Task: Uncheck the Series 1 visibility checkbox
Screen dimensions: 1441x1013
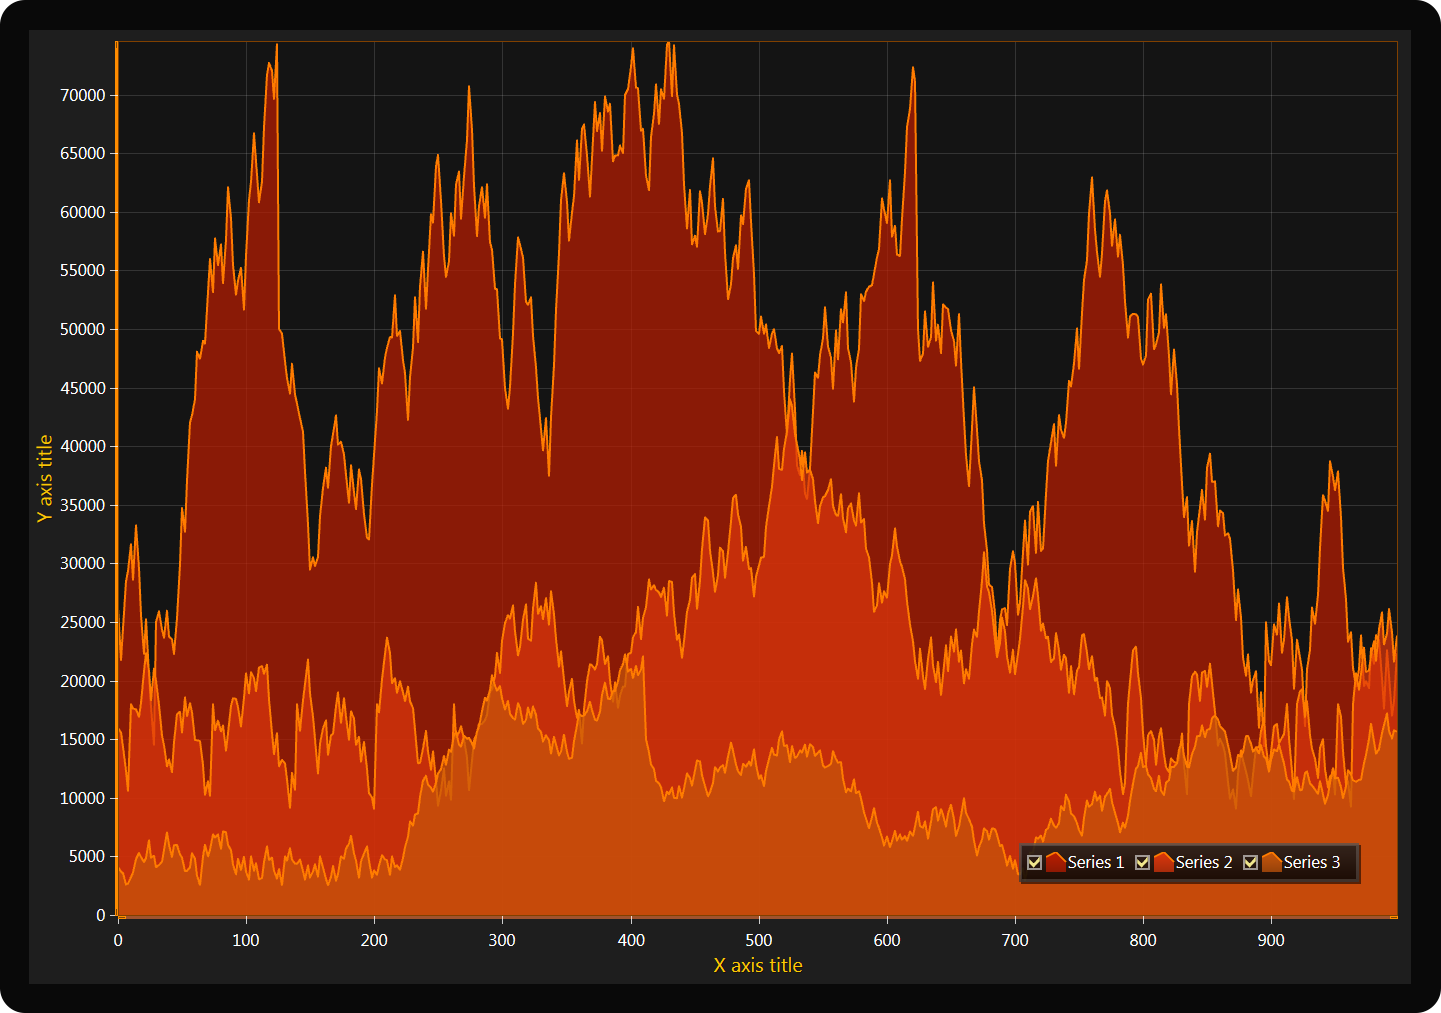Action: 1035,862
